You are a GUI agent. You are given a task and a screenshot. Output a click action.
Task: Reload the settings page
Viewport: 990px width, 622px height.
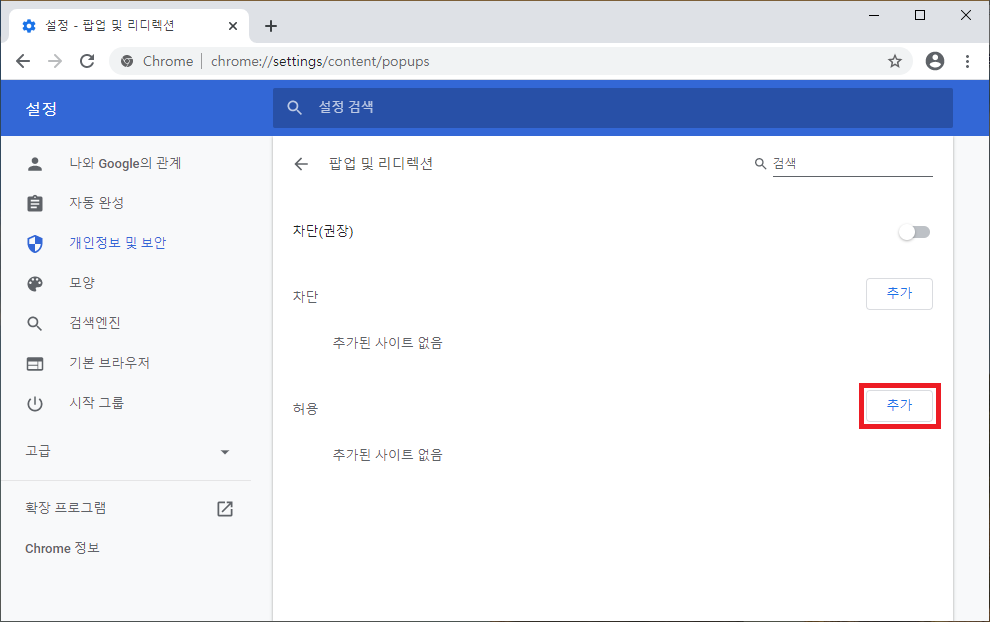click(x=87, y=61)
